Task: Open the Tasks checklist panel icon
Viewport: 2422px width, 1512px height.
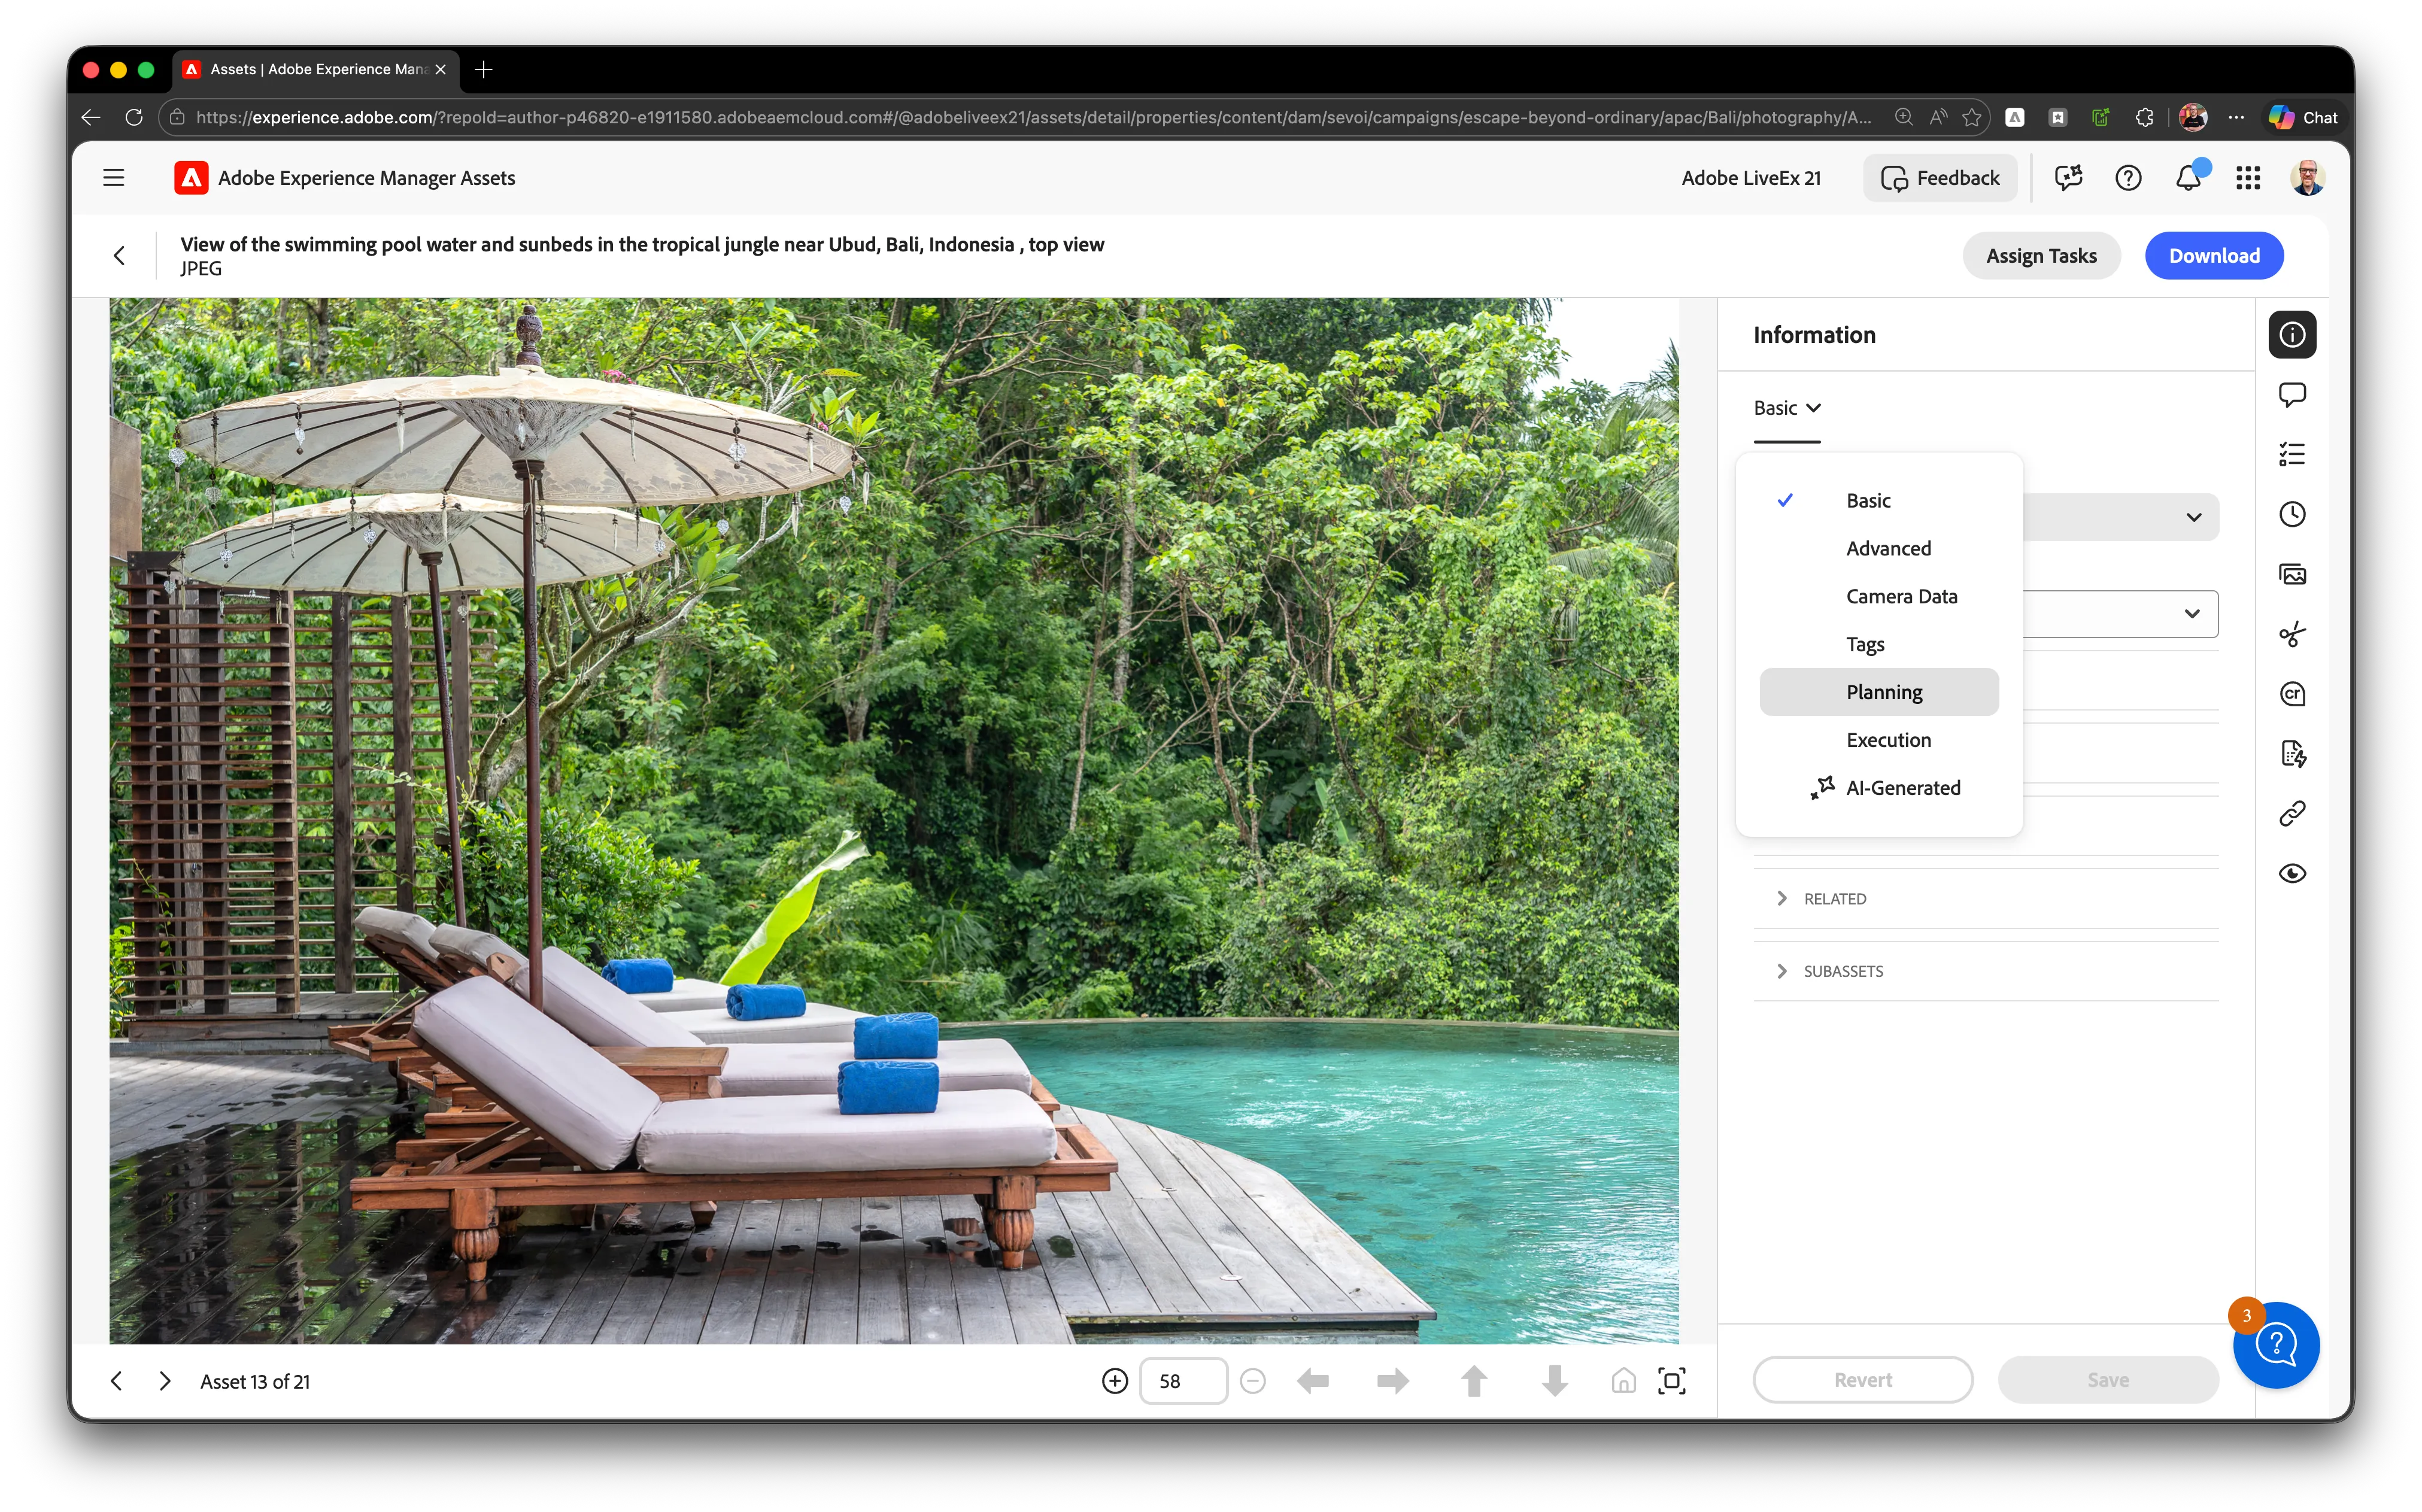Action: [x=2292, y=455]
